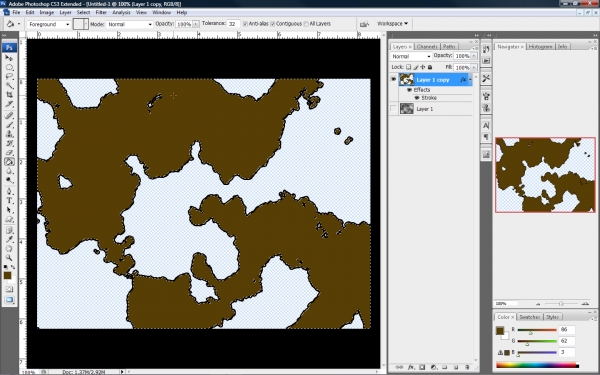Open the Filter menu
The height and width of the screenshot is (375, 600).
click(x=101, y=13)
